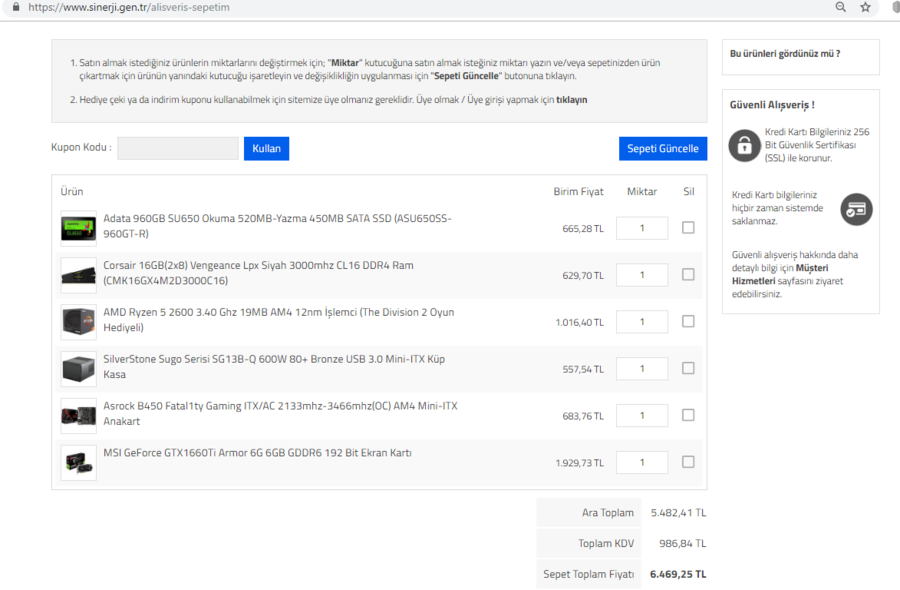Click the AMD Ryzen 5 2600 product image
900x590 pixels.
point(78,322)
